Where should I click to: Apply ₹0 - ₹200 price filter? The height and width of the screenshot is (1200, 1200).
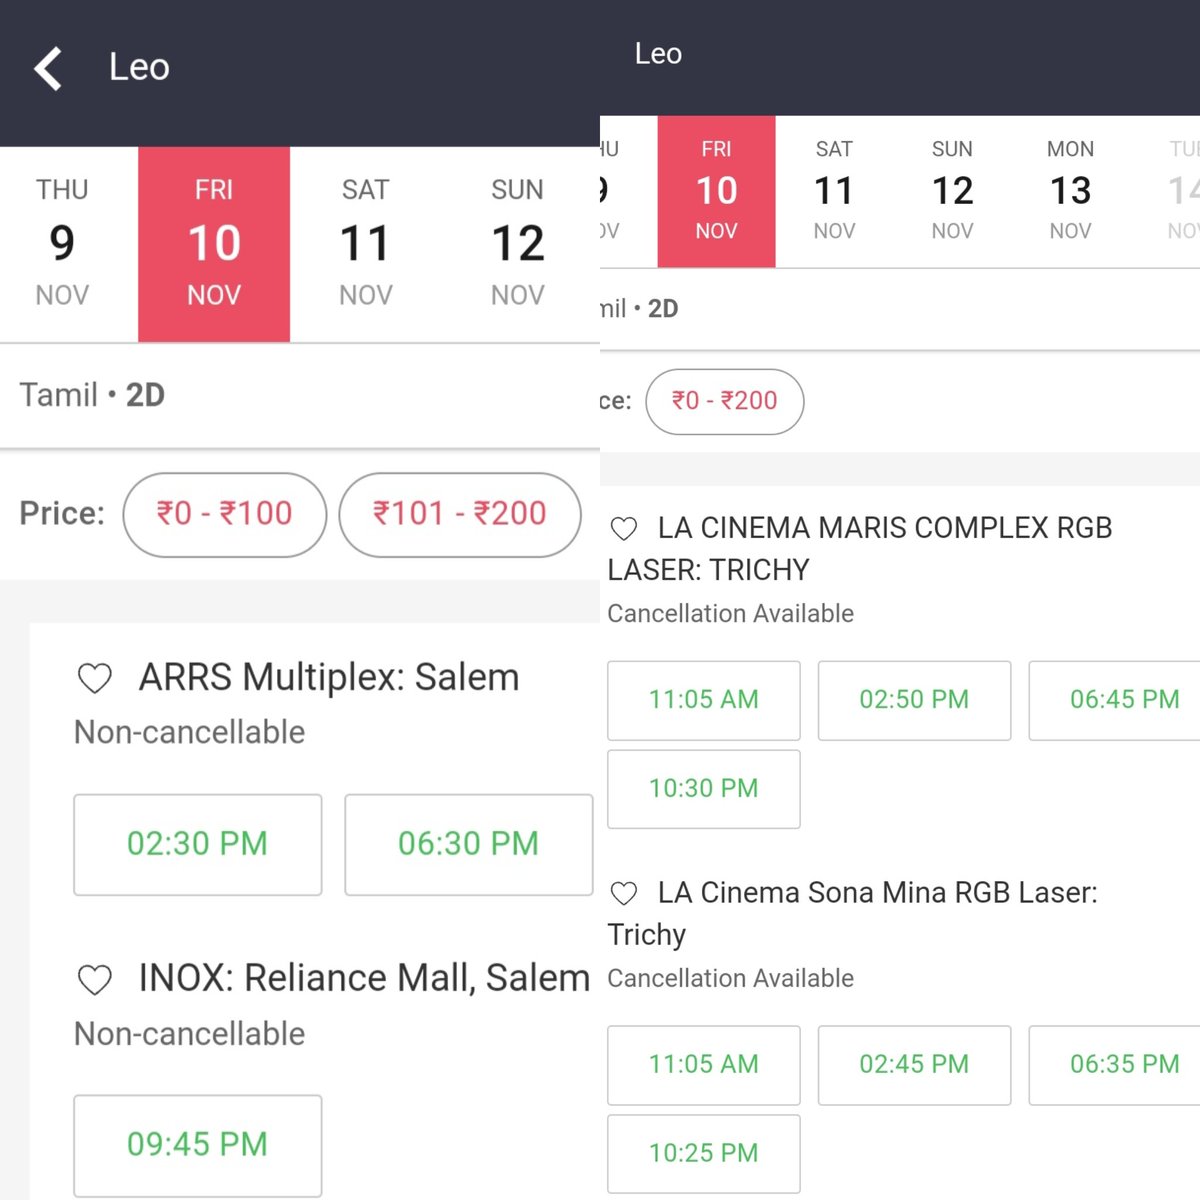tap(725, 401)
